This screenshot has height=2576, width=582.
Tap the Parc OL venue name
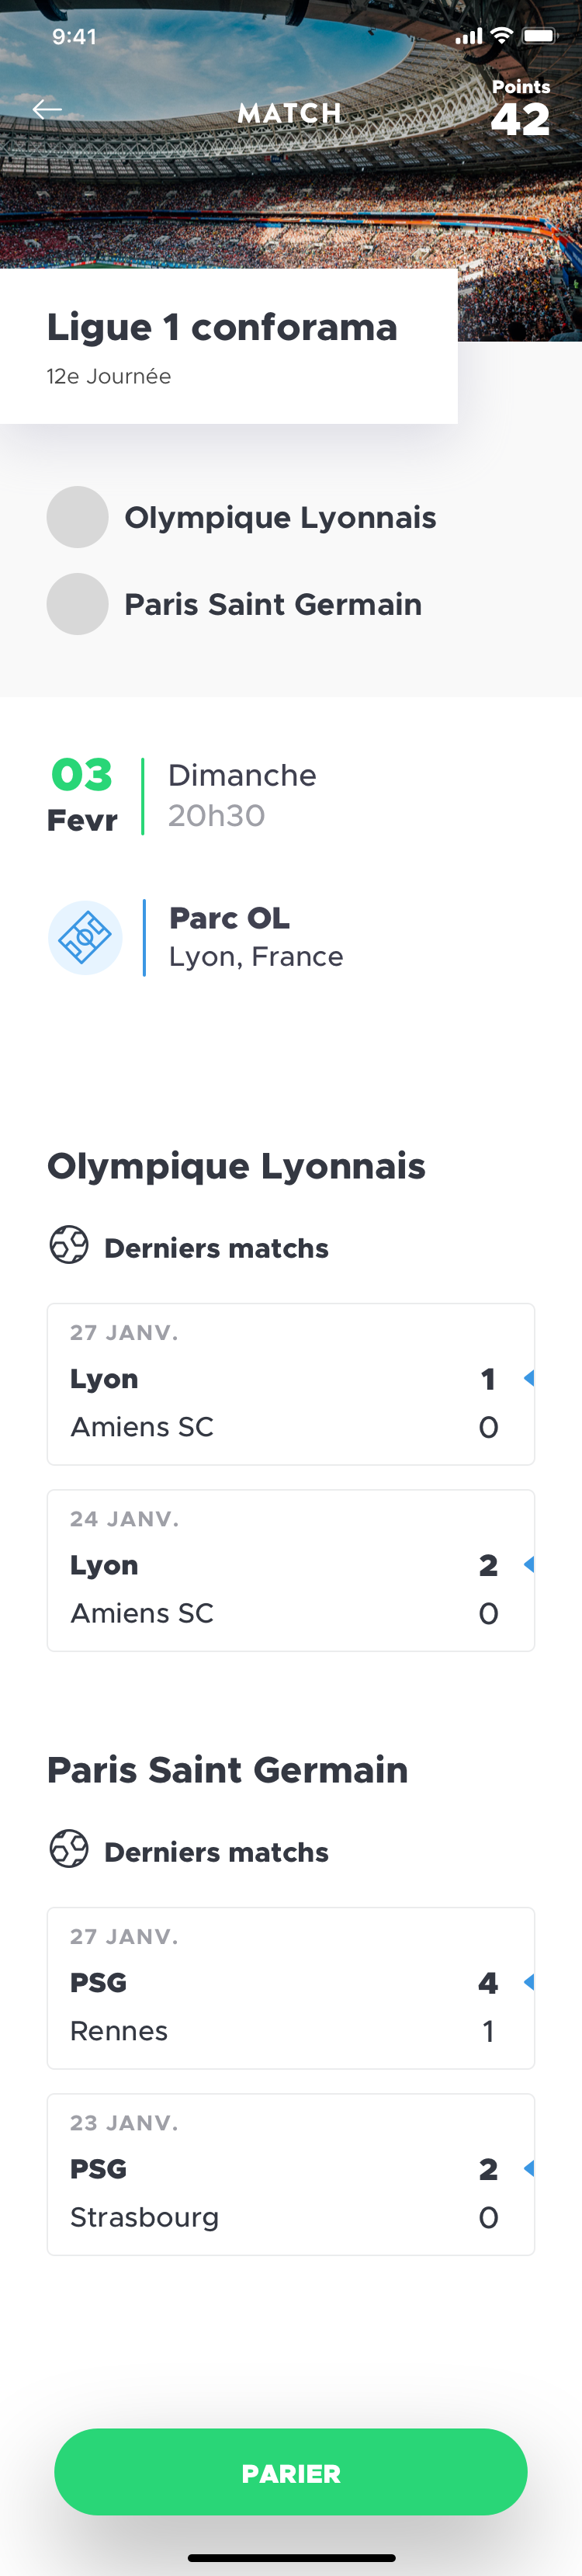[230, 918]
